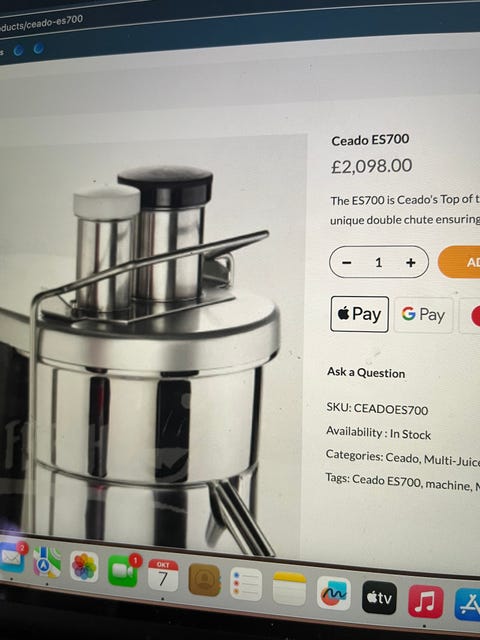Add the Ceado ES700 to cart

pyautogui.click(x=459, y=262)
